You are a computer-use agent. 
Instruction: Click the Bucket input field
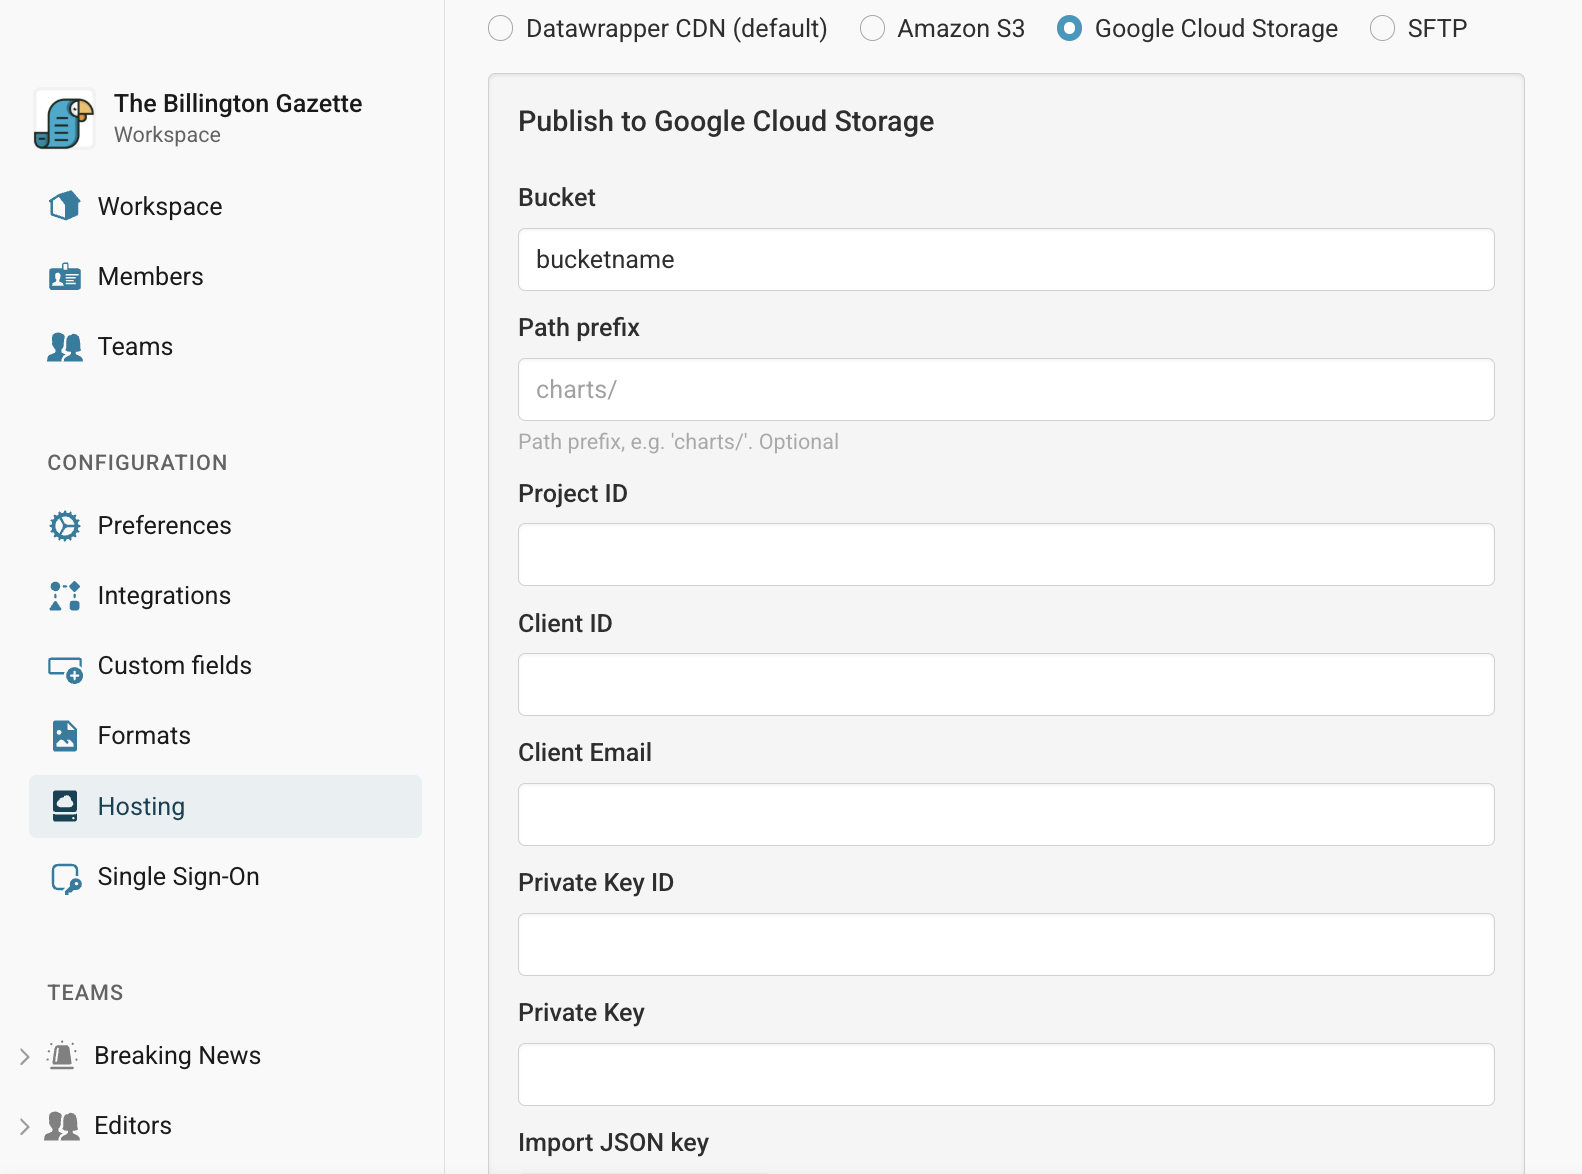[x=1006, y=260]
